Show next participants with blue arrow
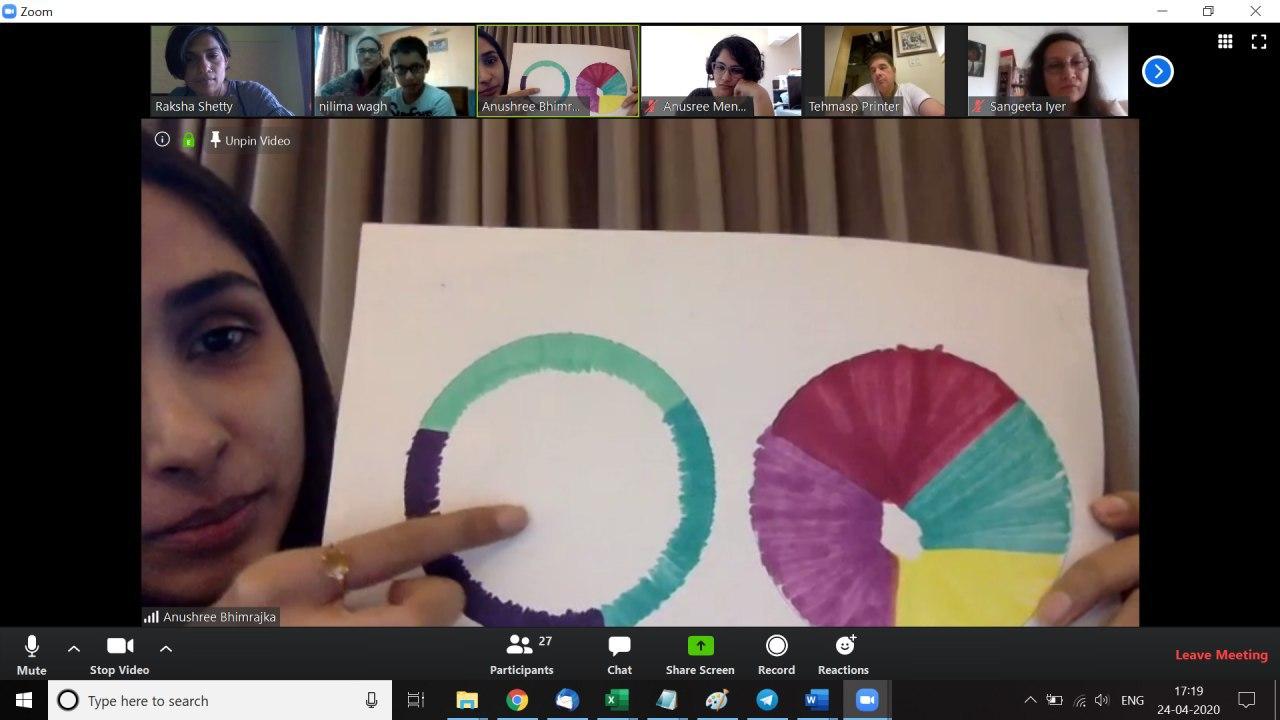 coord(1157,71)
